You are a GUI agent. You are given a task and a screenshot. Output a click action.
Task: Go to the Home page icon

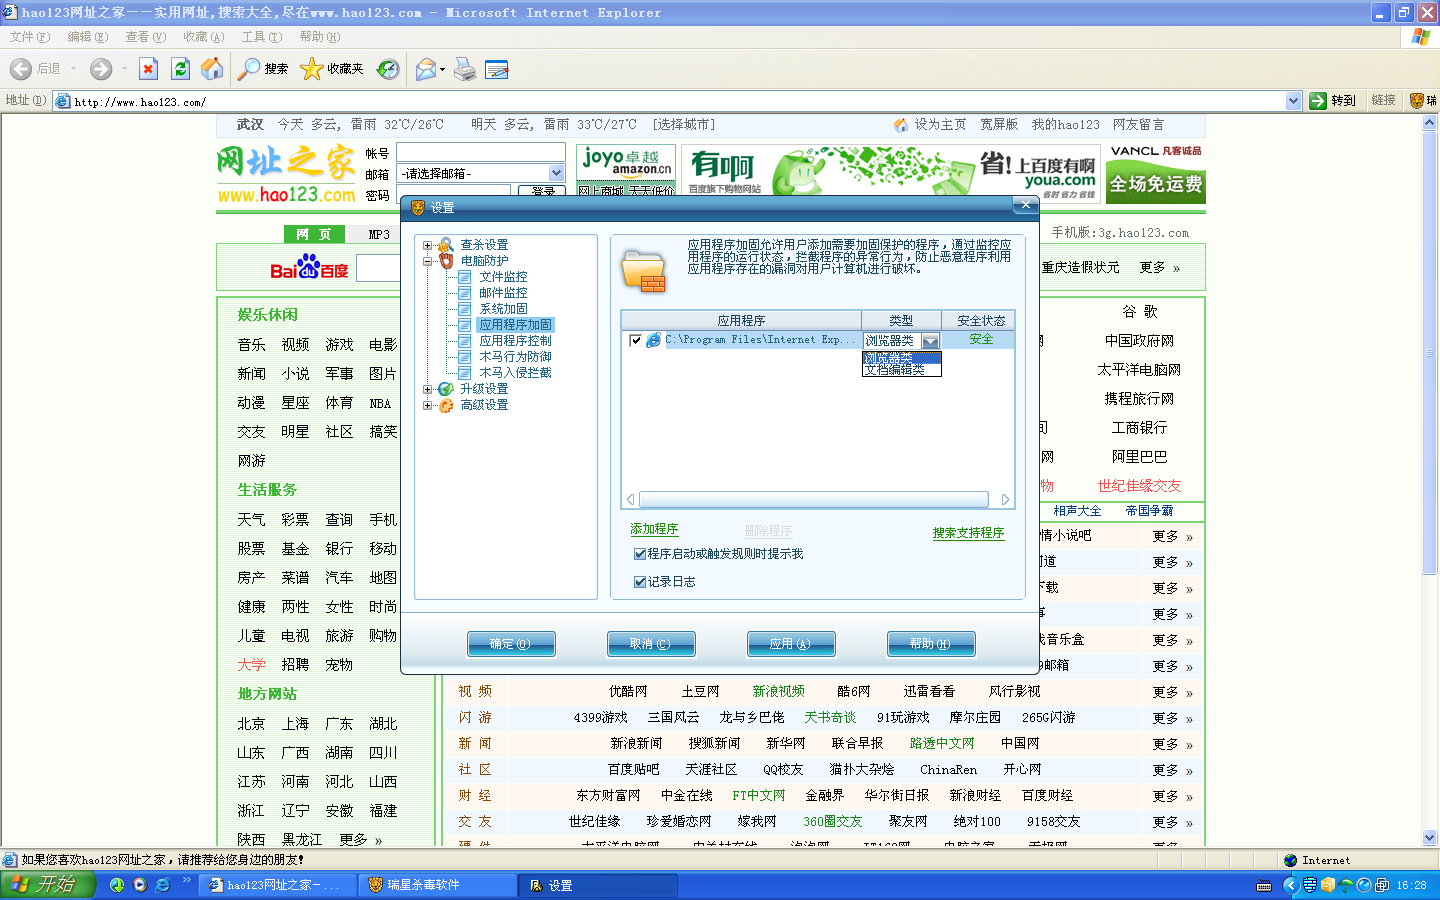pos(212,69)
